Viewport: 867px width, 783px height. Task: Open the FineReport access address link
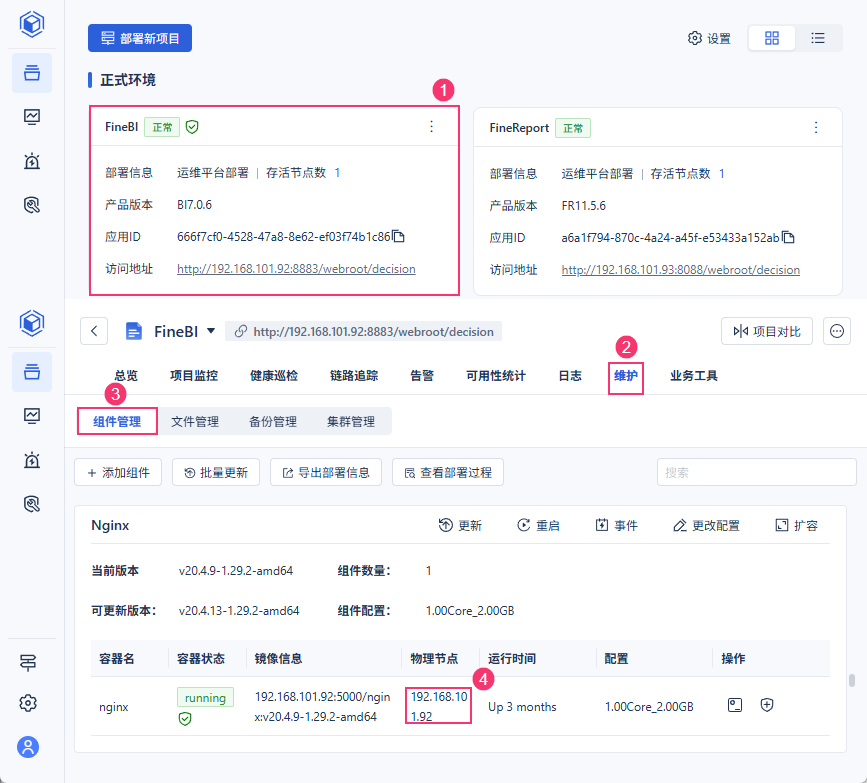coord(681,270)
